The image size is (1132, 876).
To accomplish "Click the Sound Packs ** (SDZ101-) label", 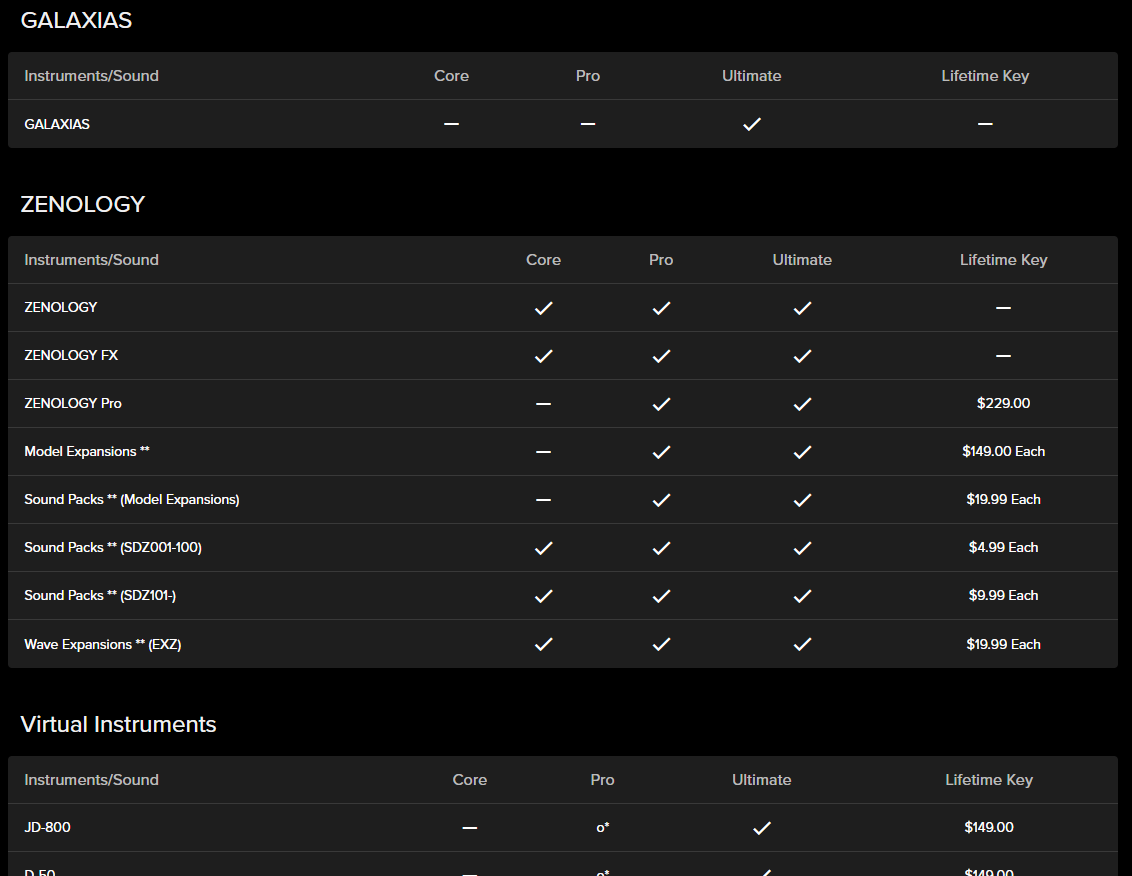I will click(x=100, y=595).
